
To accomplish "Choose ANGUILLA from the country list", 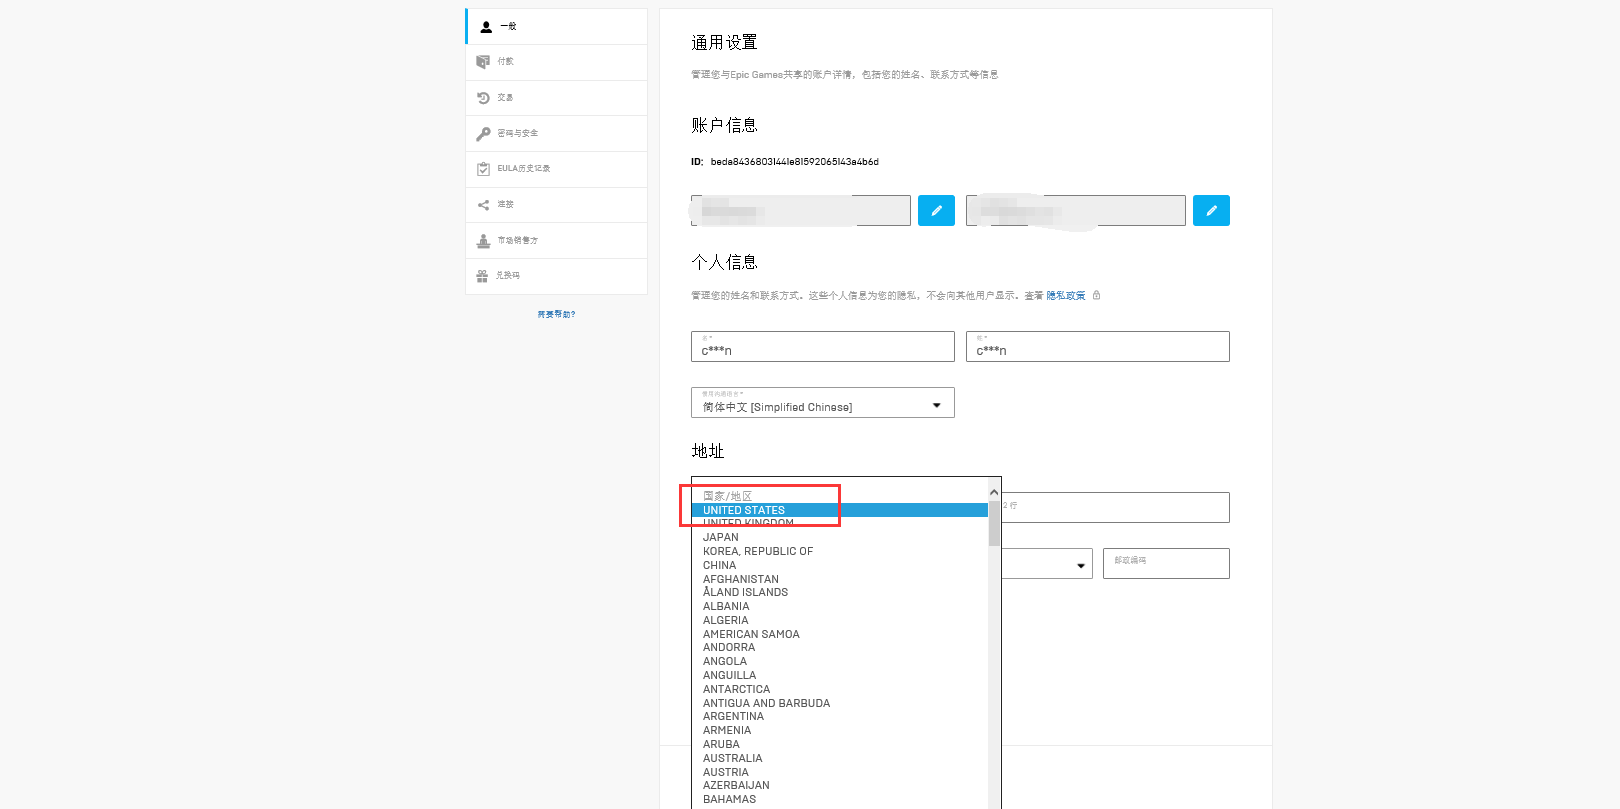I will pos(840,675).
